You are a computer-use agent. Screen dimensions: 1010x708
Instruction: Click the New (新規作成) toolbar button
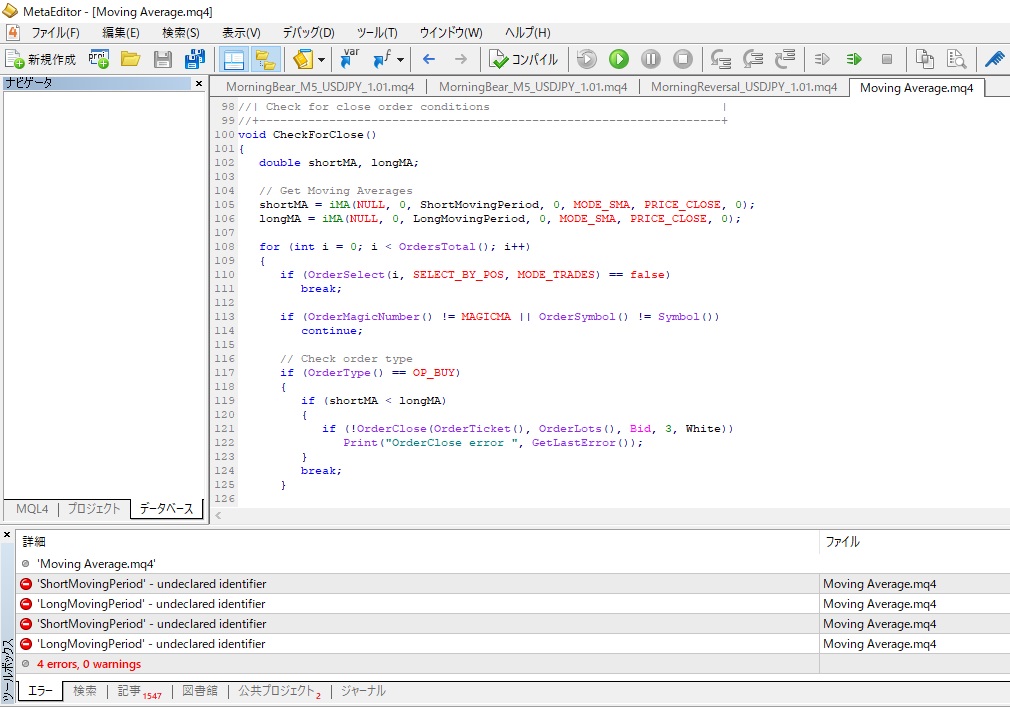click(41, 59)
